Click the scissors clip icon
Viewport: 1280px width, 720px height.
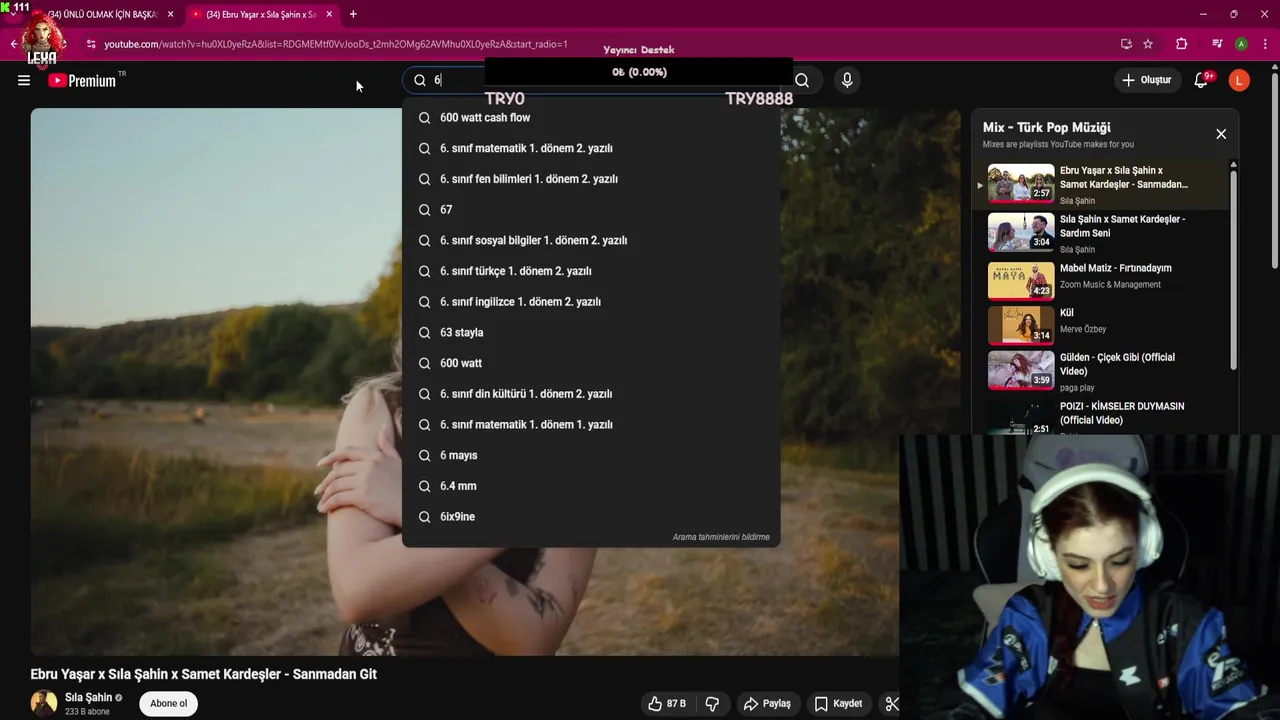892,704
